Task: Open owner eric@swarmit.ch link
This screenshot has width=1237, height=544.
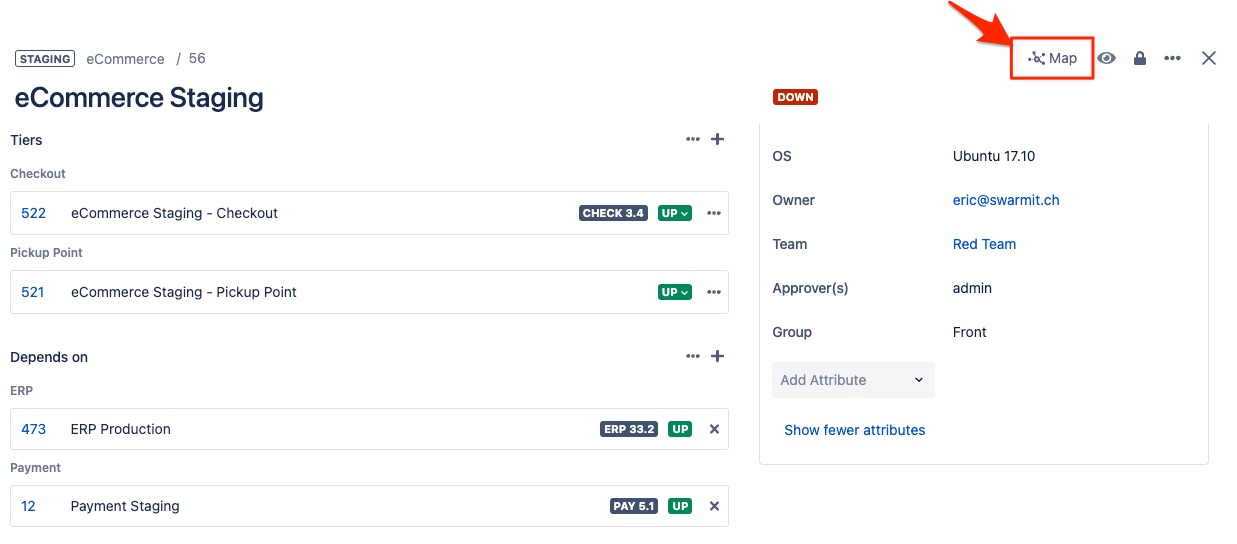Action: click(1005, 200)
